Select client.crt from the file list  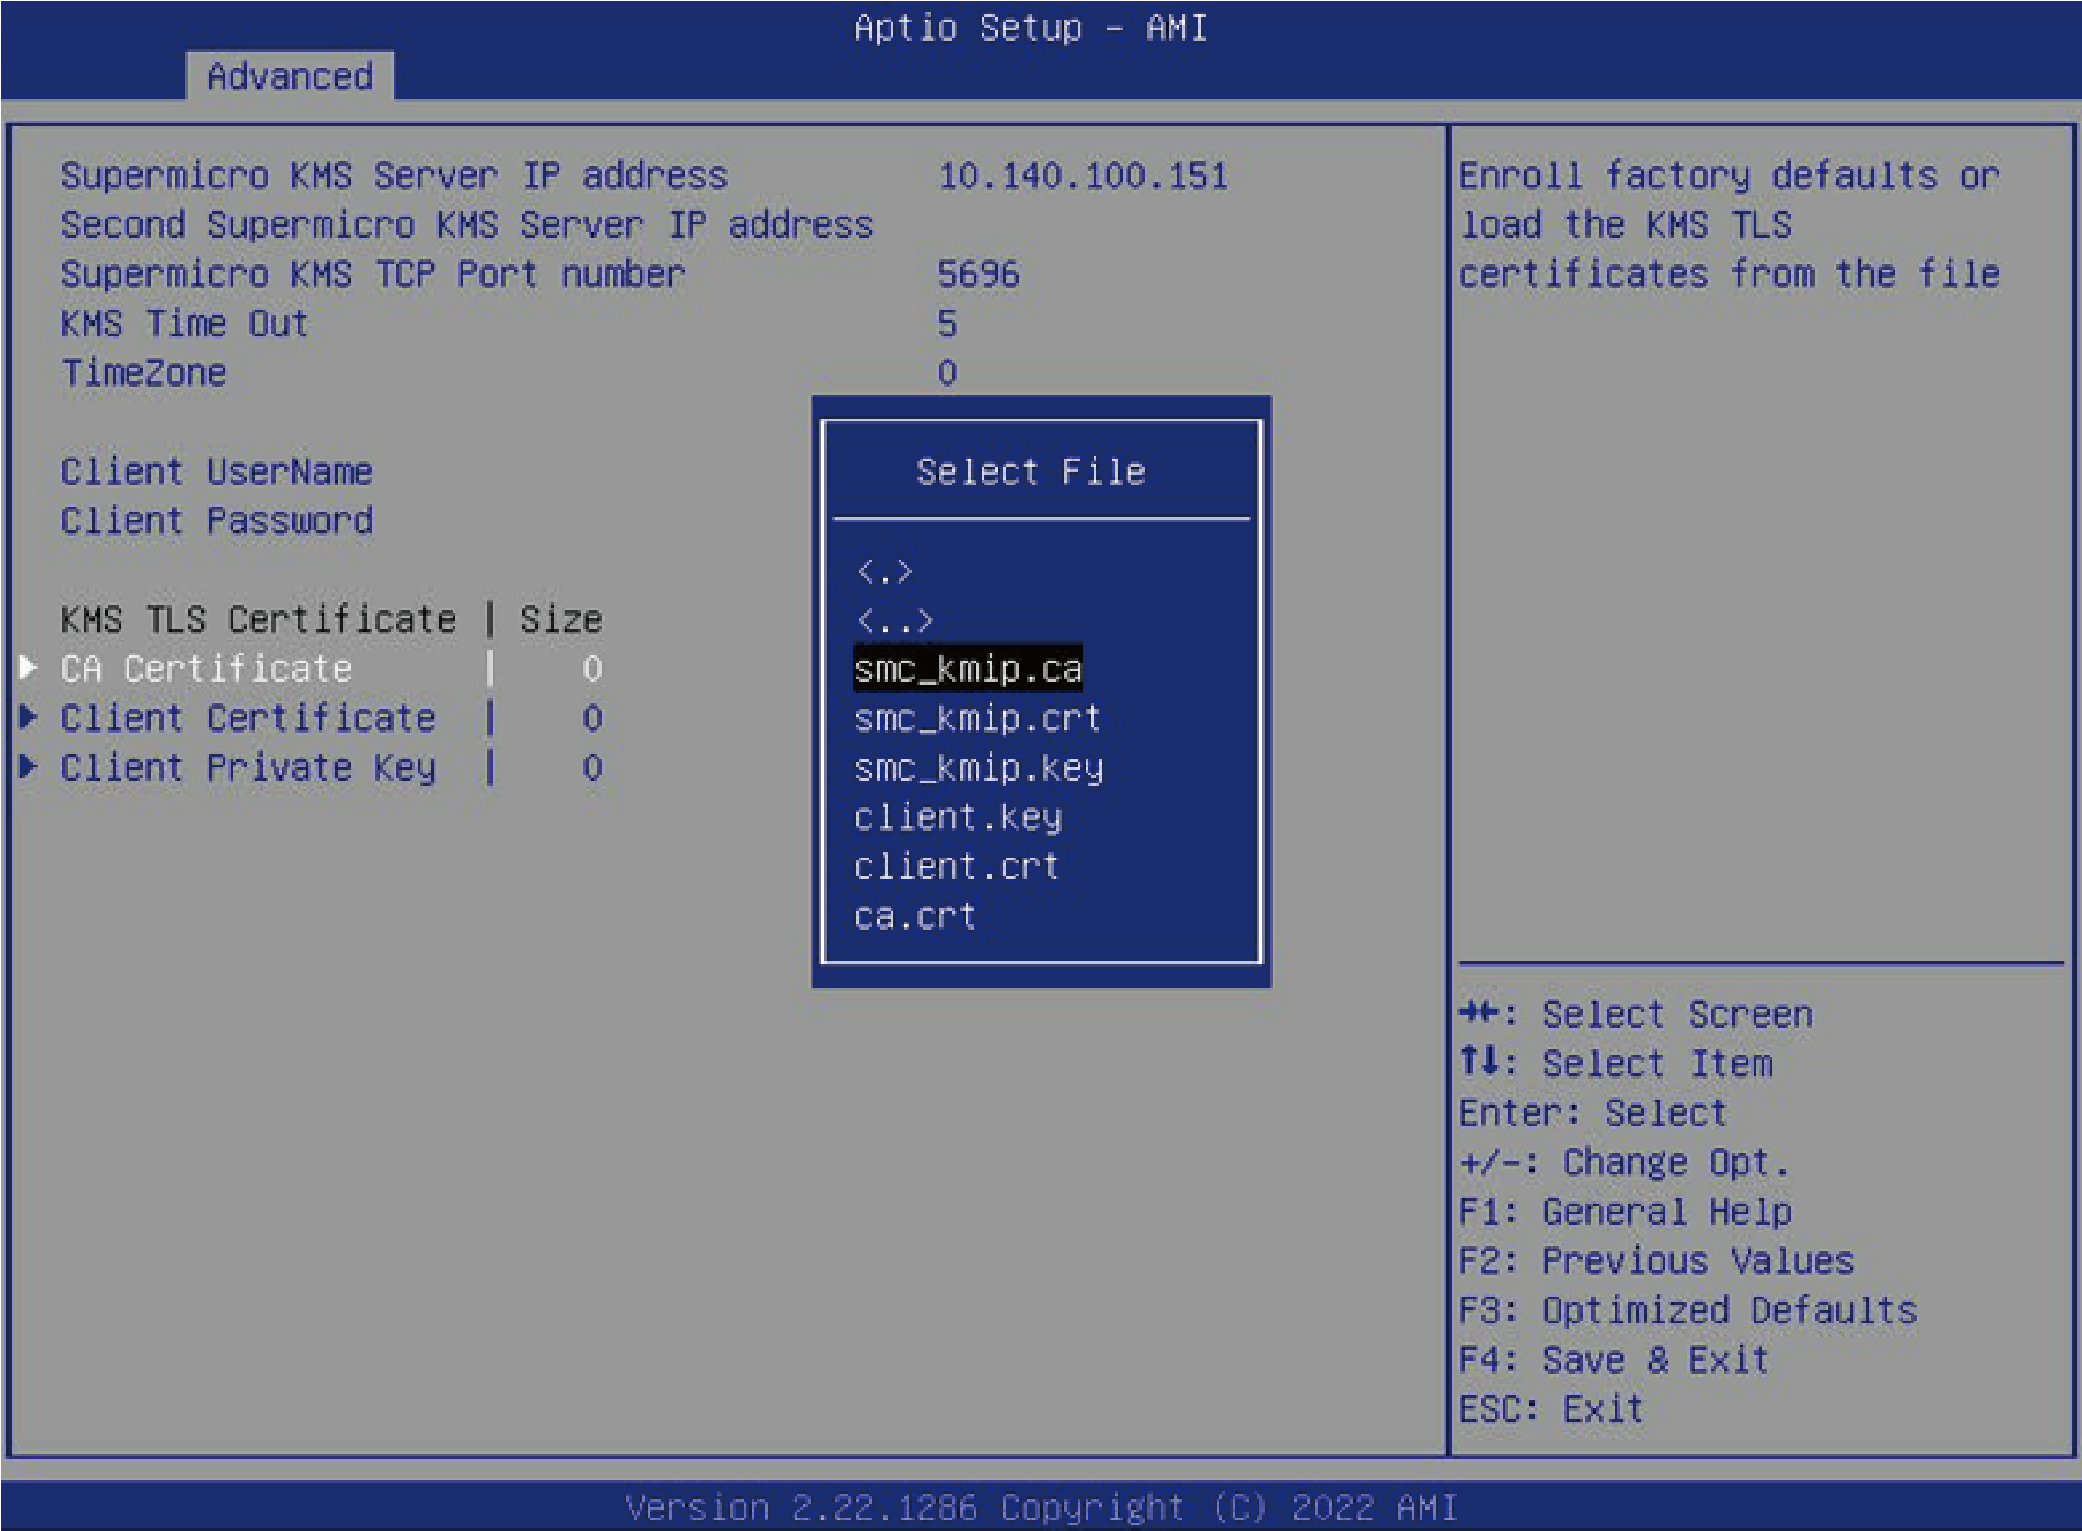click(955, 866)
